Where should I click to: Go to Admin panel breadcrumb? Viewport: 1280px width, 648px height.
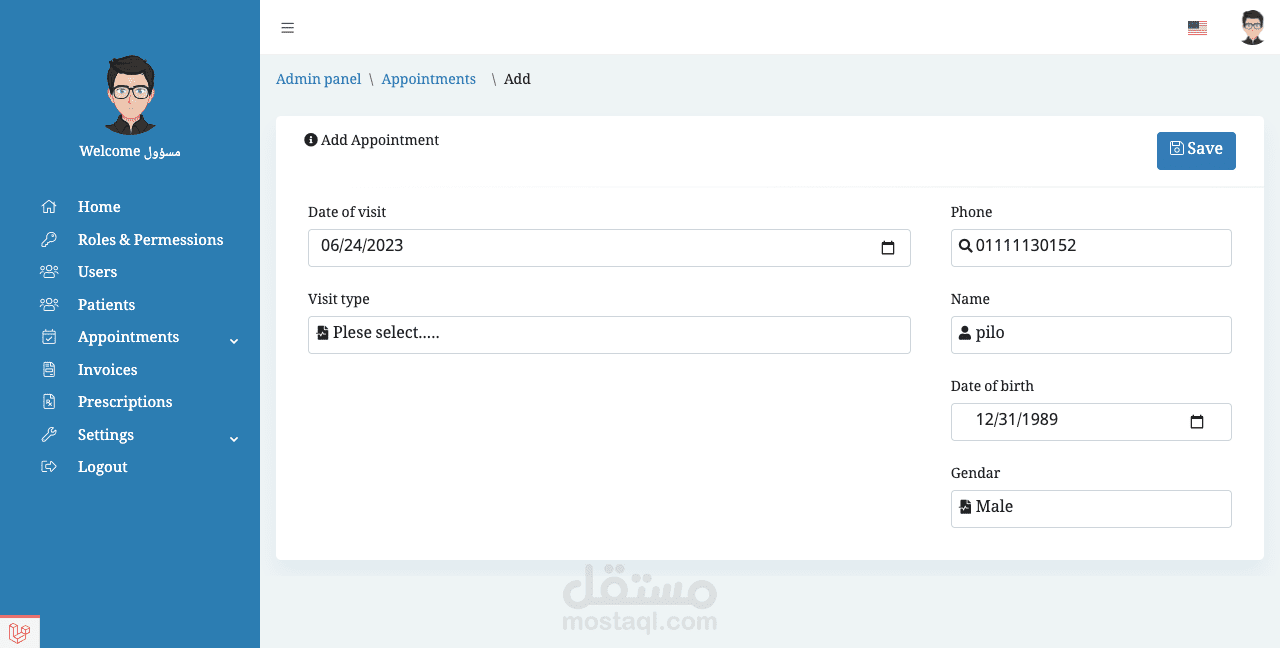[319, 79]
